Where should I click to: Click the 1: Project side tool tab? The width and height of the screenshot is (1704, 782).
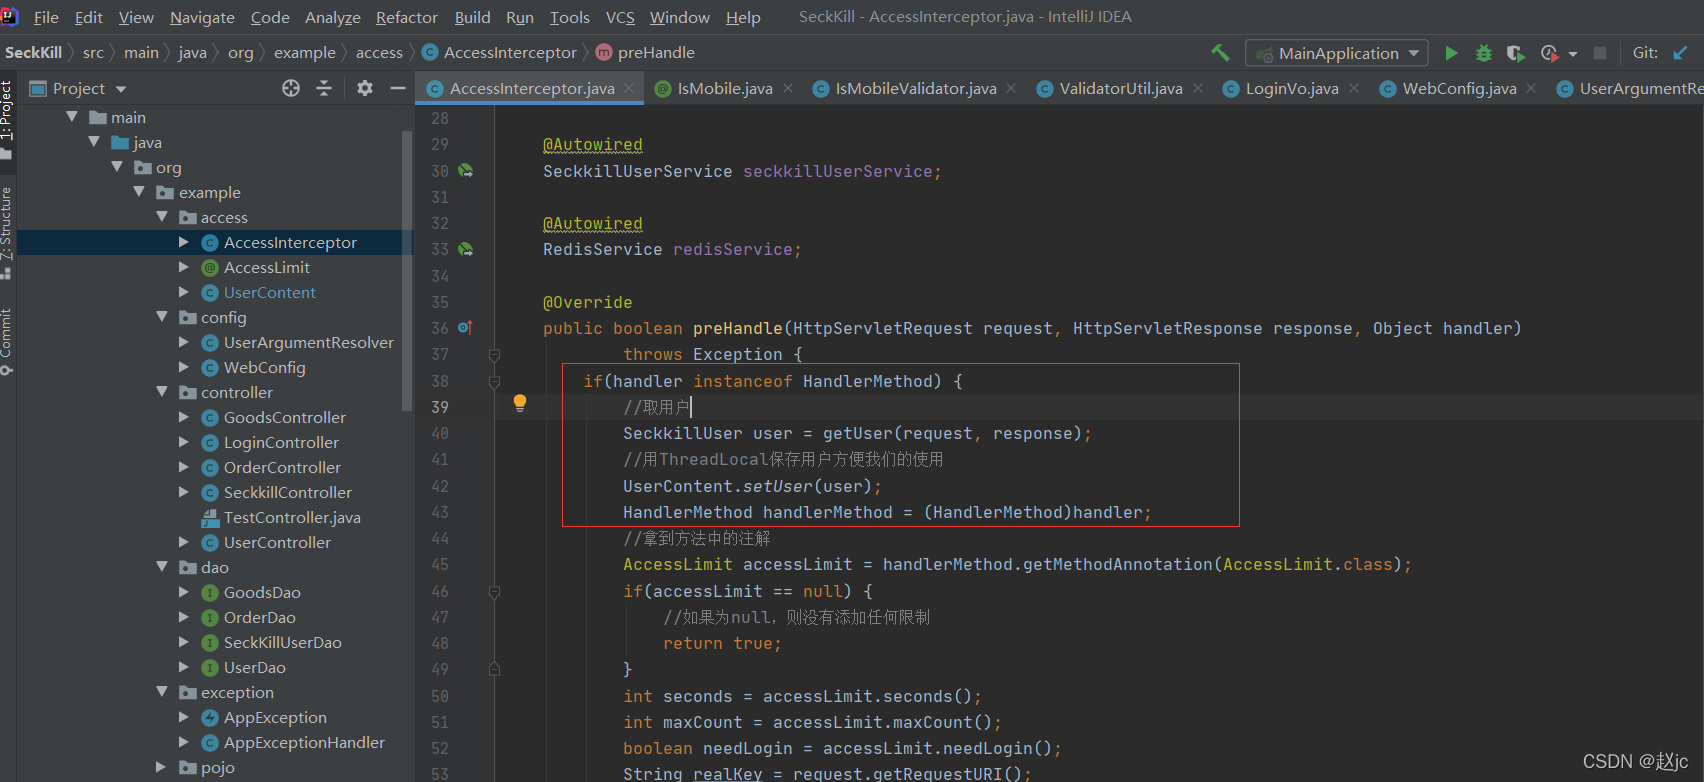[7, 120]
